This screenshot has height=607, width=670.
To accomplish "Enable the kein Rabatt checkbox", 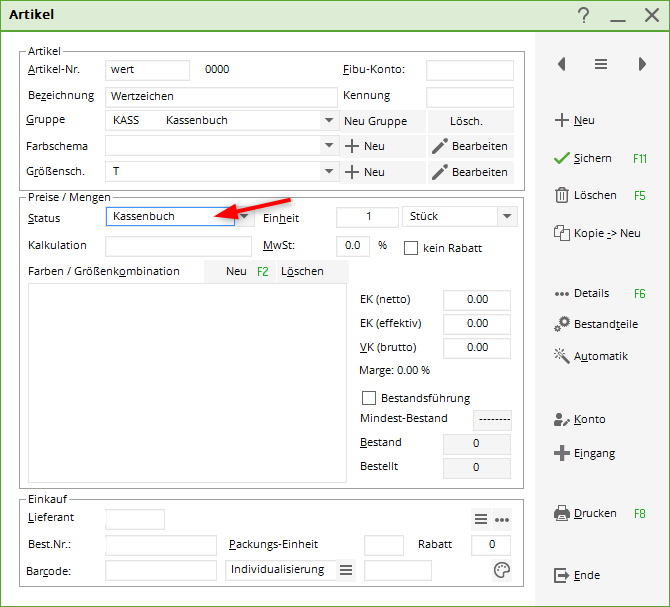I will [411, 246].
